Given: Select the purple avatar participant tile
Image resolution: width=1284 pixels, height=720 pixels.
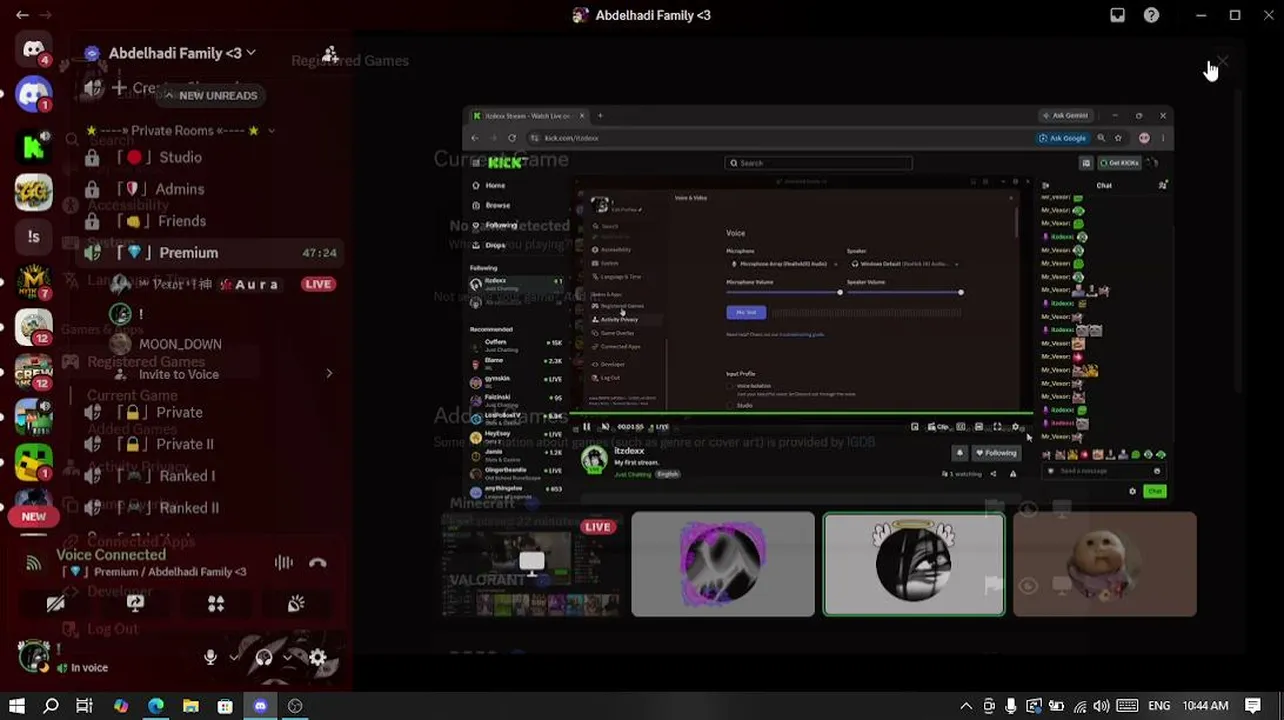Looking at the screenshot, I should click(x=723, y=564).
